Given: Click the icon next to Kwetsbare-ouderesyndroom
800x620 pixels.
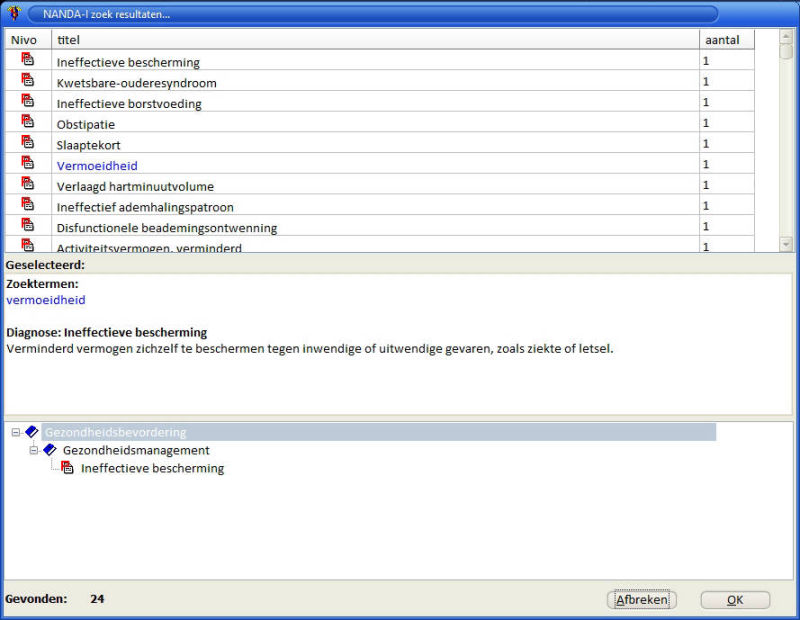Looking at the screenshot, I should [x=28, y=81].
